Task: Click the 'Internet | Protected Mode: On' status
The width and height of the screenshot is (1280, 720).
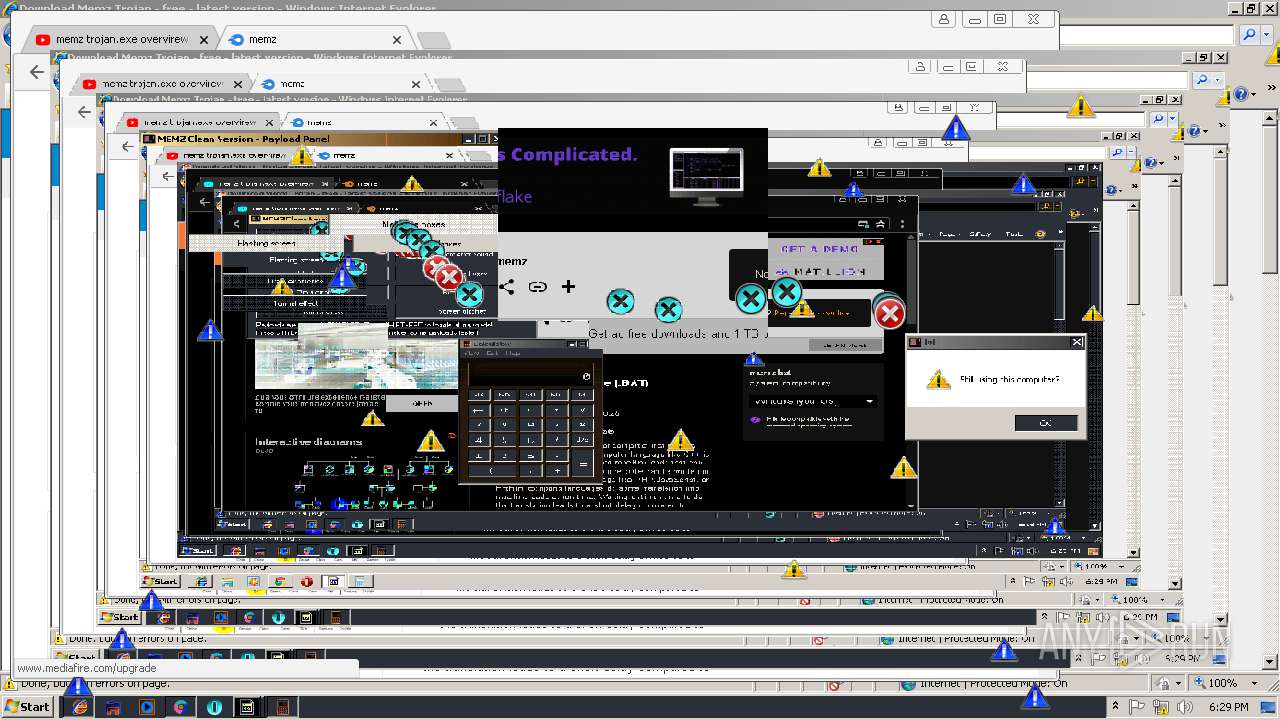Action: 993,683
